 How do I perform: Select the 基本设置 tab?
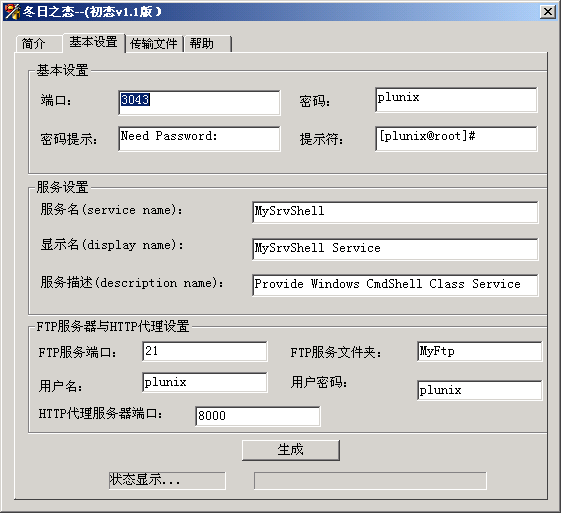(94, 42)
